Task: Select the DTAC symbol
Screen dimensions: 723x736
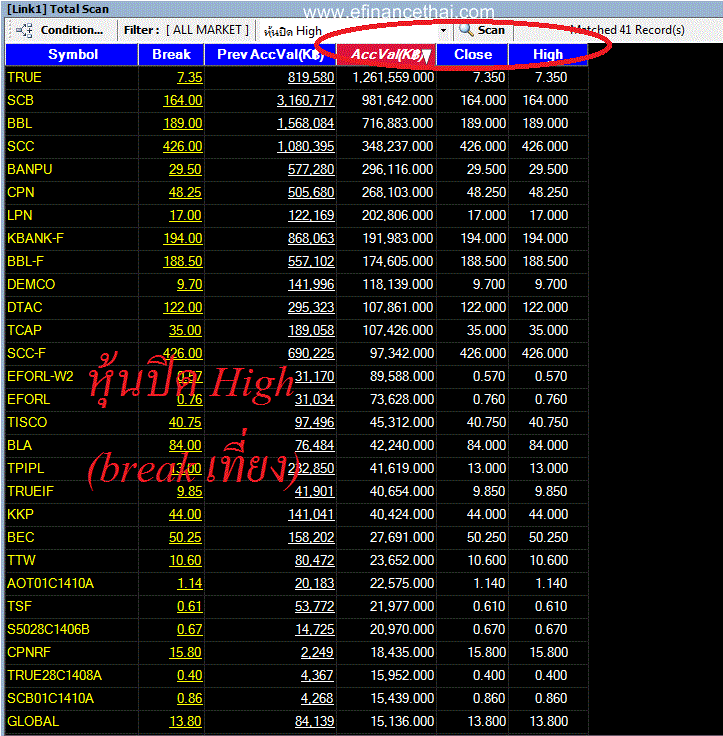Action: (25, 307)
